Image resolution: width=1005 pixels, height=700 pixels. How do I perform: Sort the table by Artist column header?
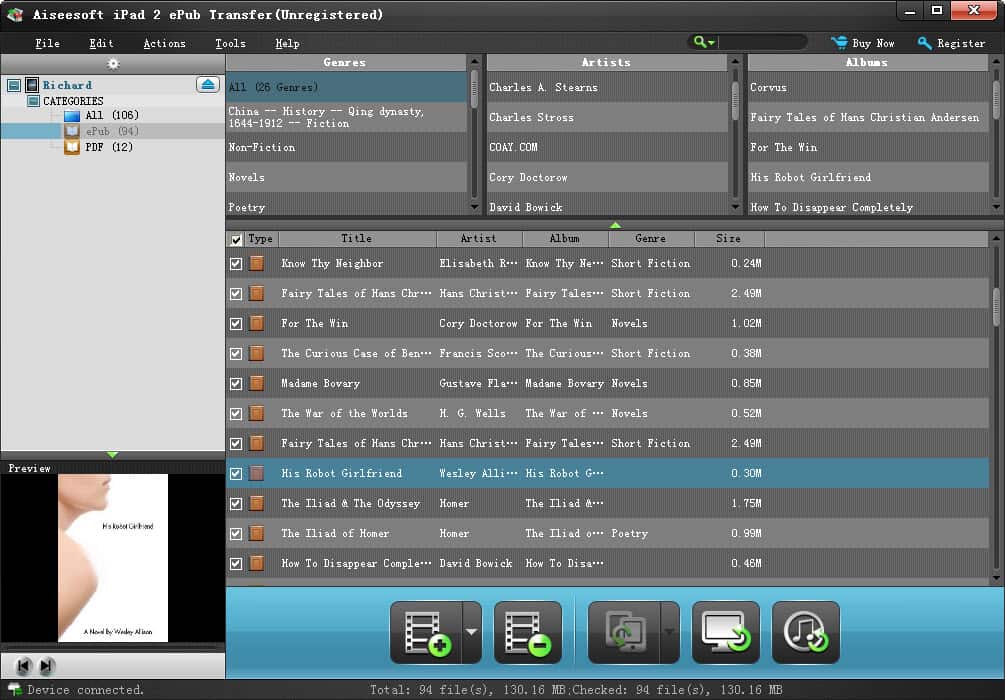click(479, 238)
